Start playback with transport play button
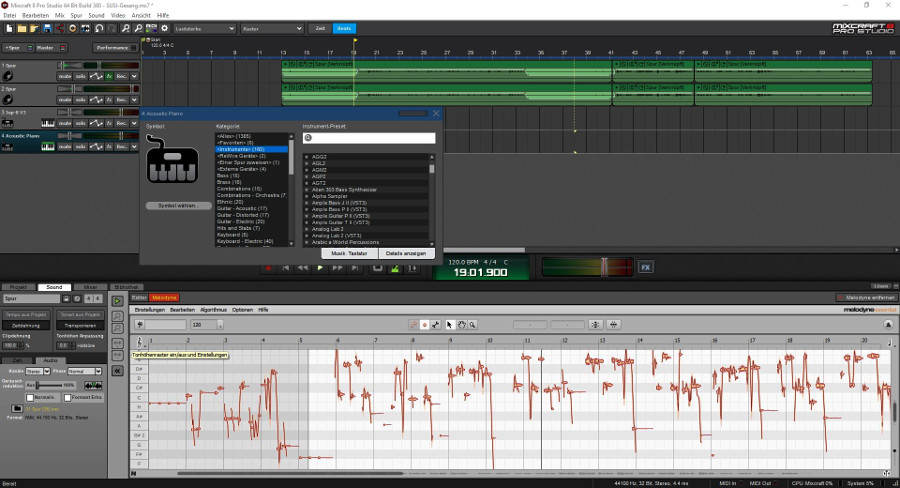 320,268
